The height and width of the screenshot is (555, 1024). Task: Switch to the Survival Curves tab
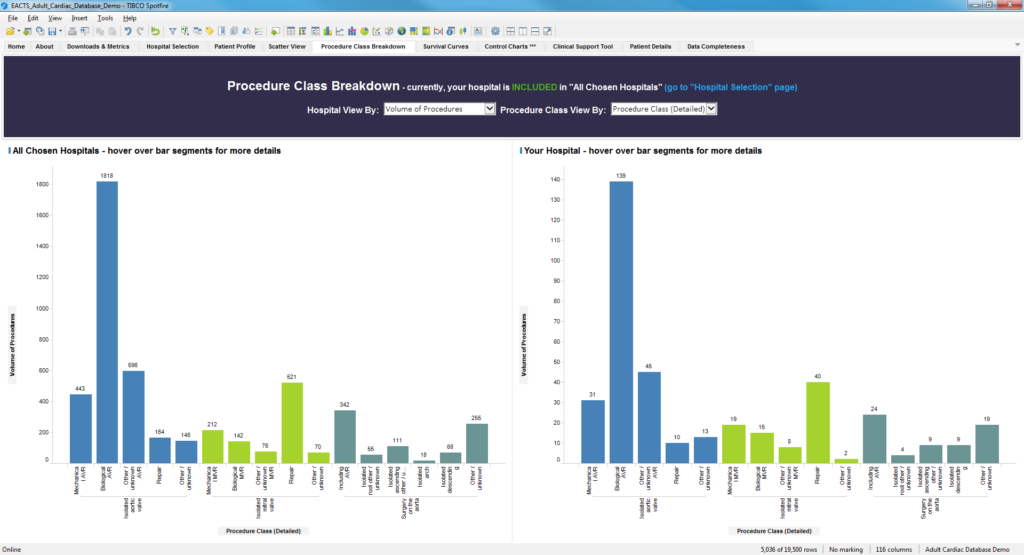coord(447,46)
